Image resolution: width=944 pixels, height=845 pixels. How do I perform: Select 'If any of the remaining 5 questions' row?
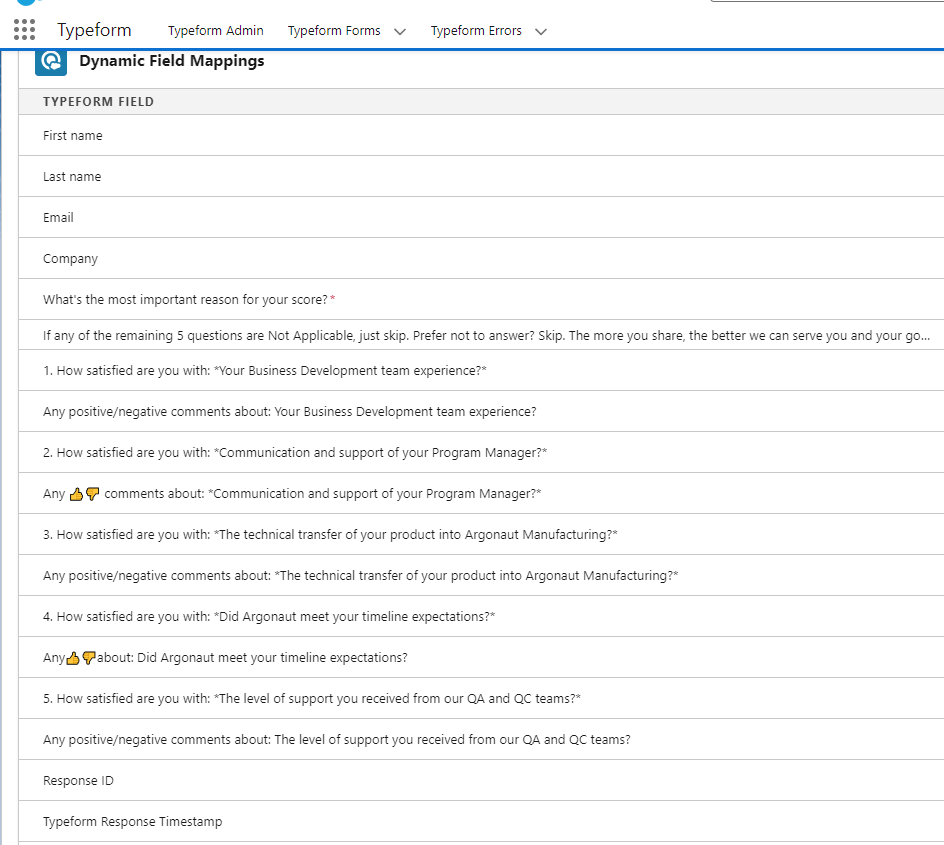pyautogui.click(x=481, y=335)
